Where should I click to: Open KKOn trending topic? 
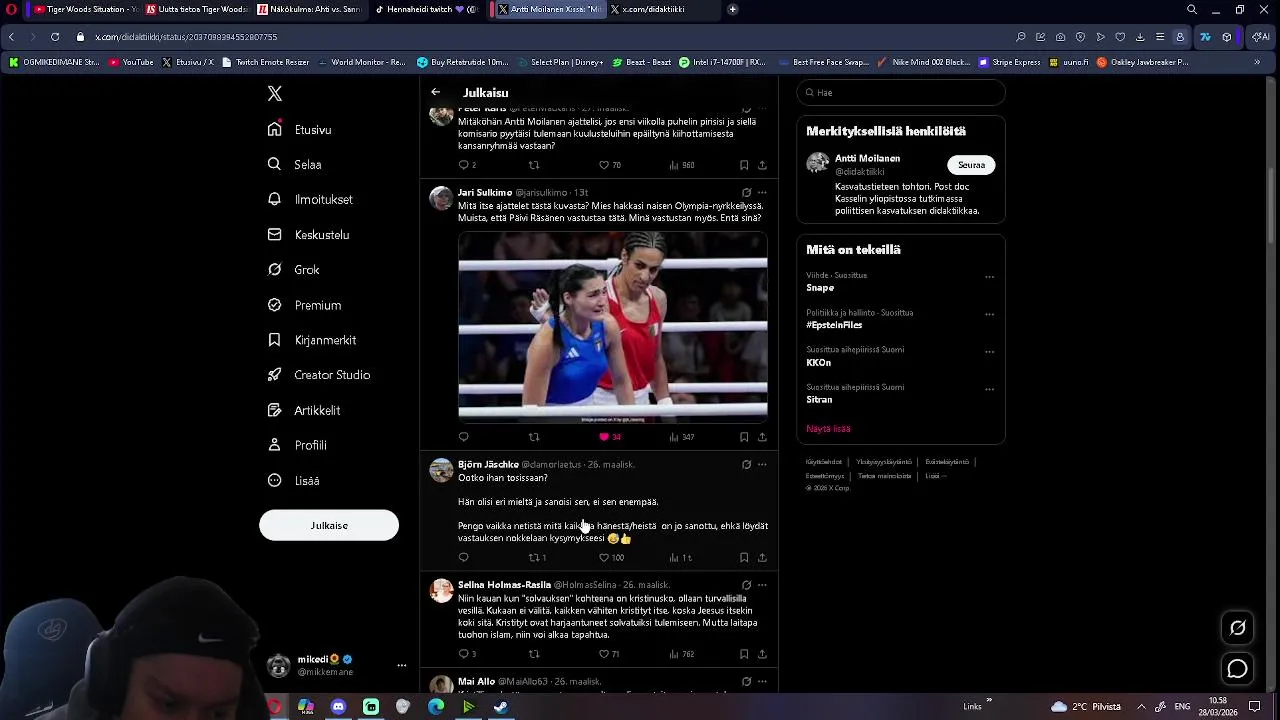point(819,362)
